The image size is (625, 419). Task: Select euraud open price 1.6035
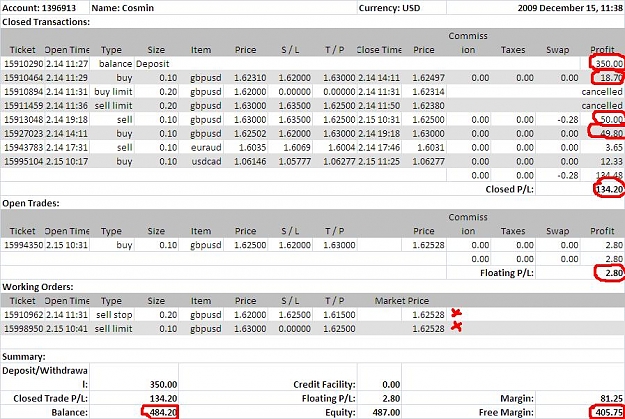[252, 148]
